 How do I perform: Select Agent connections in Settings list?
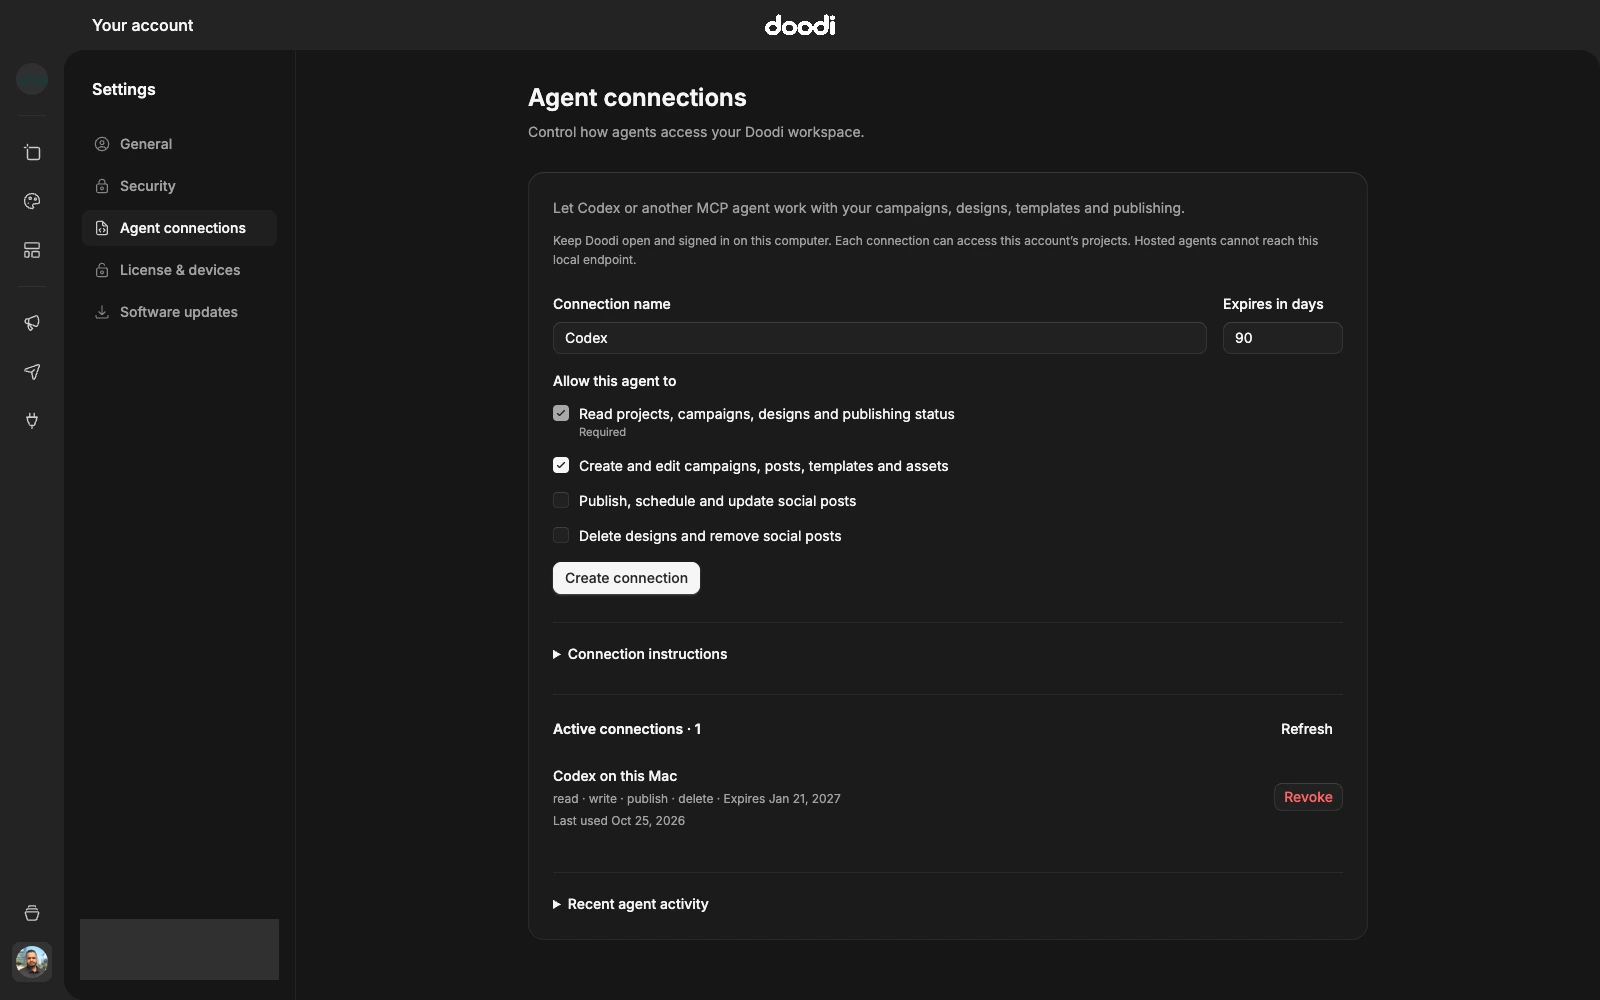(179, 228)
